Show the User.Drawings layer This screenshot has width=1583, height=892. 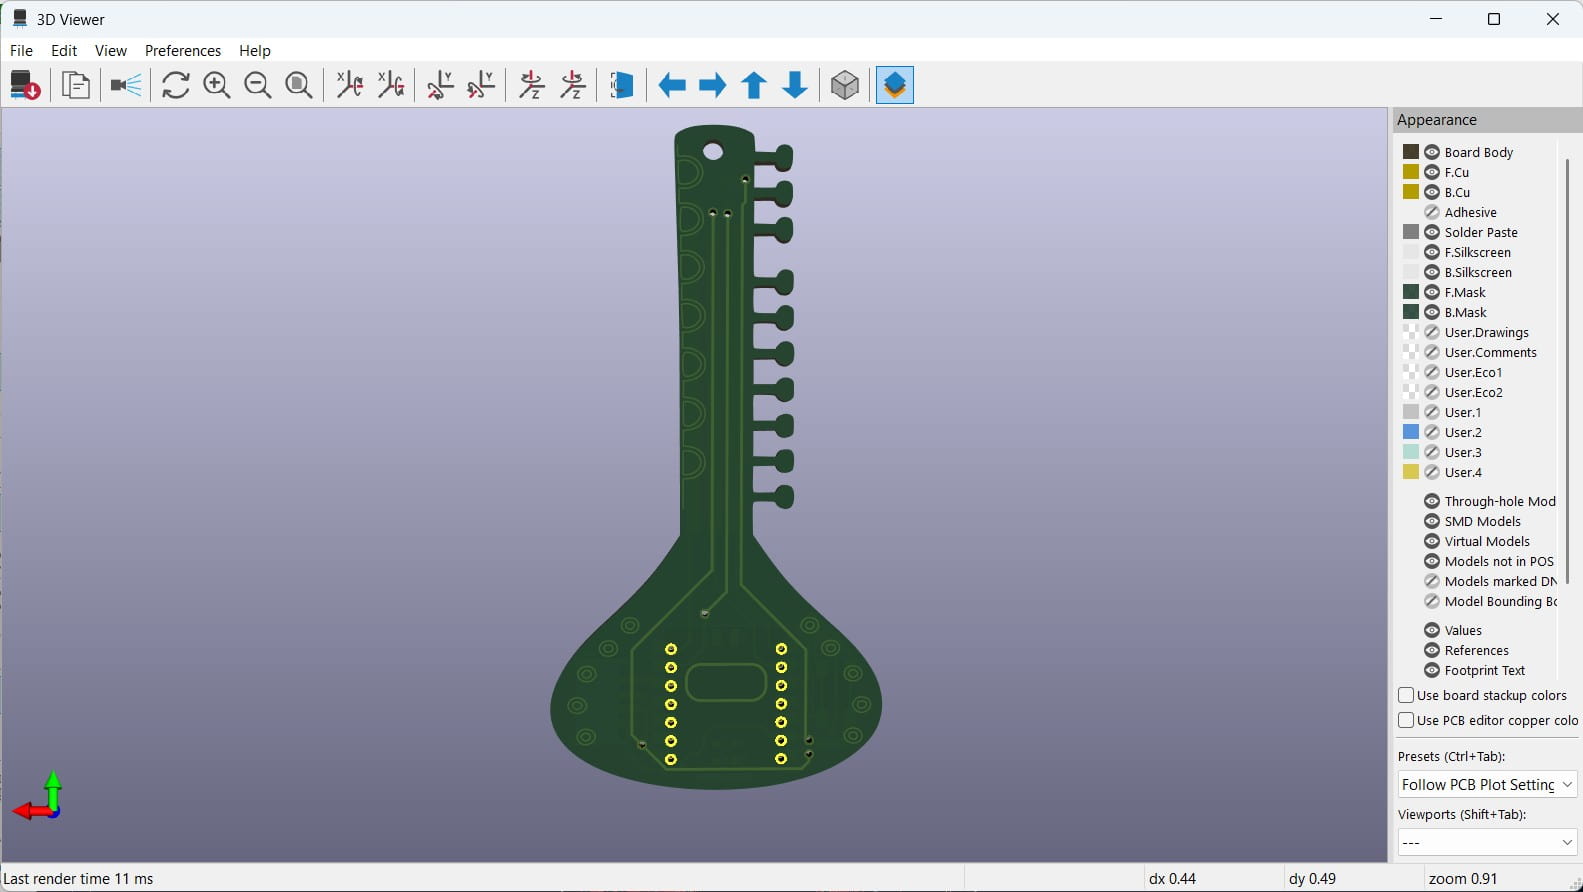click(1432, 332)
